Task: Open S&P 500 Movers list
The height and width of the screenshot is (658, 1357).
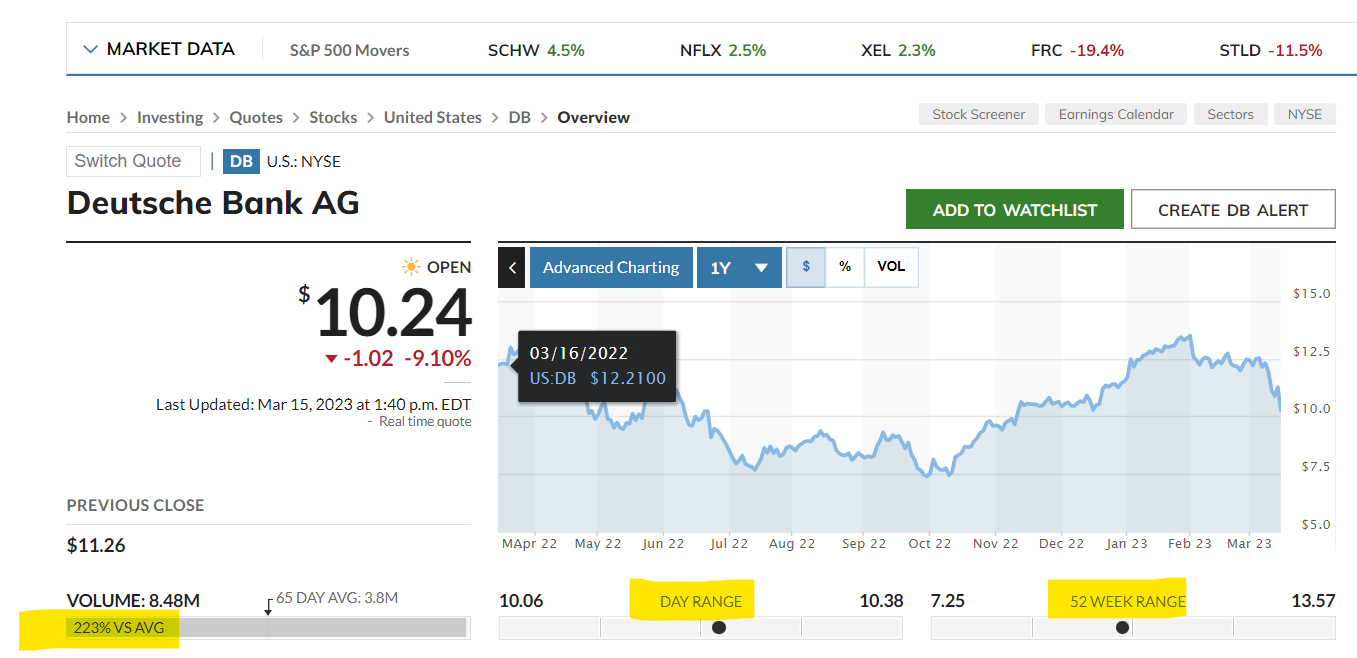Action: pyautogui.click(x=349, y=50)
